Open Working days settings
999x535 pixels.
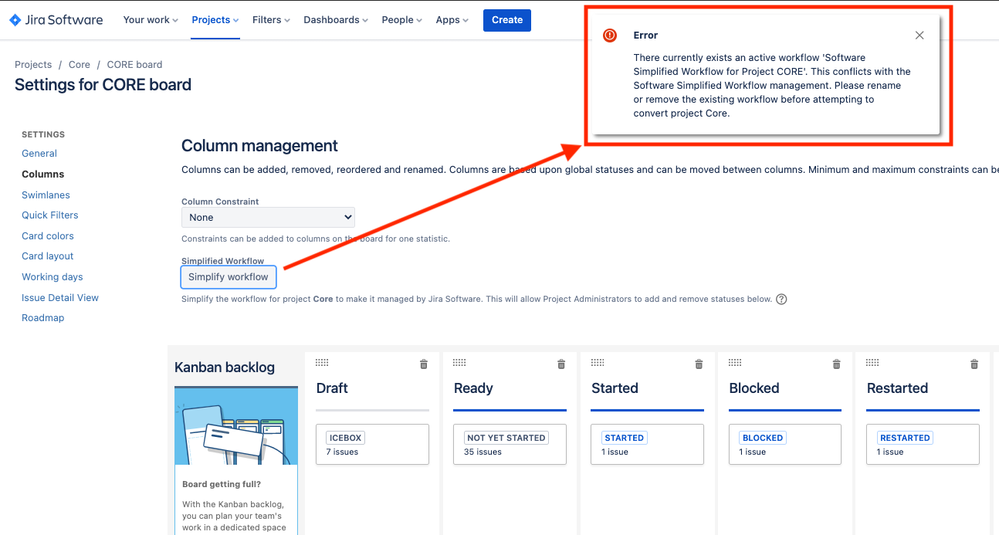[52, 277]
